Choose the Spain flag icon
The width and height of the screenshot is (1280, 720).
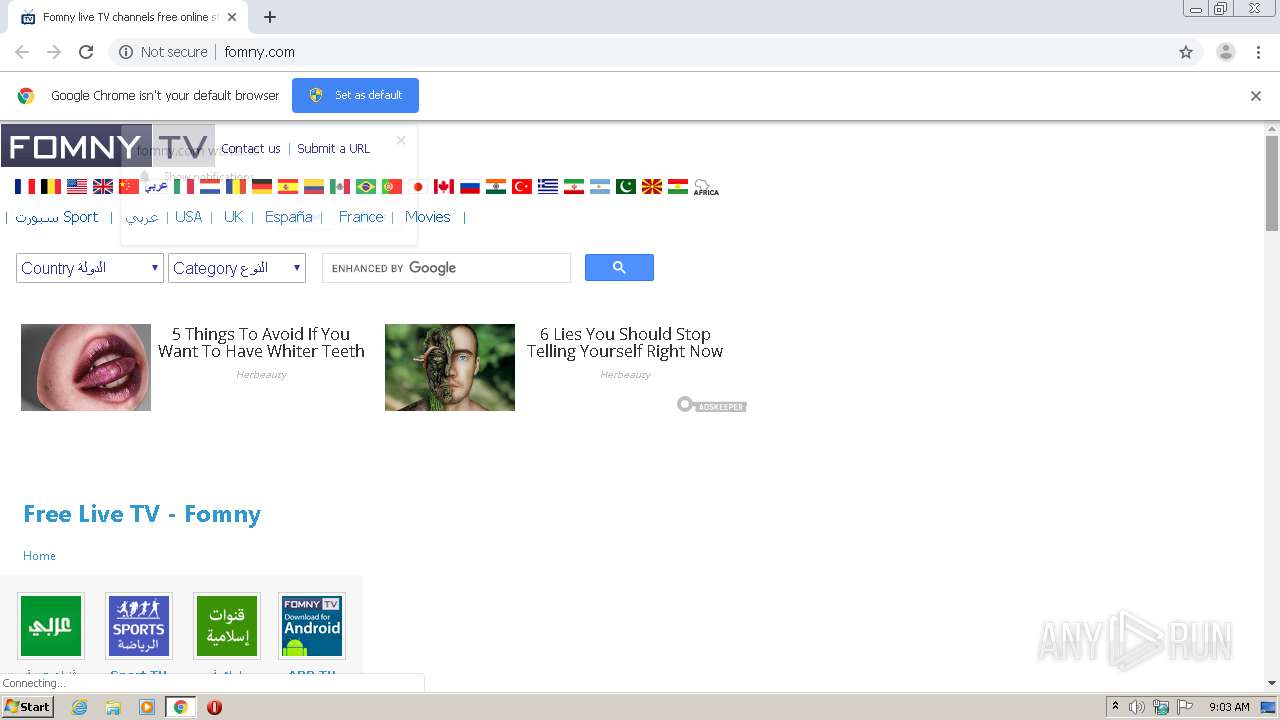[x=288, y=186]
